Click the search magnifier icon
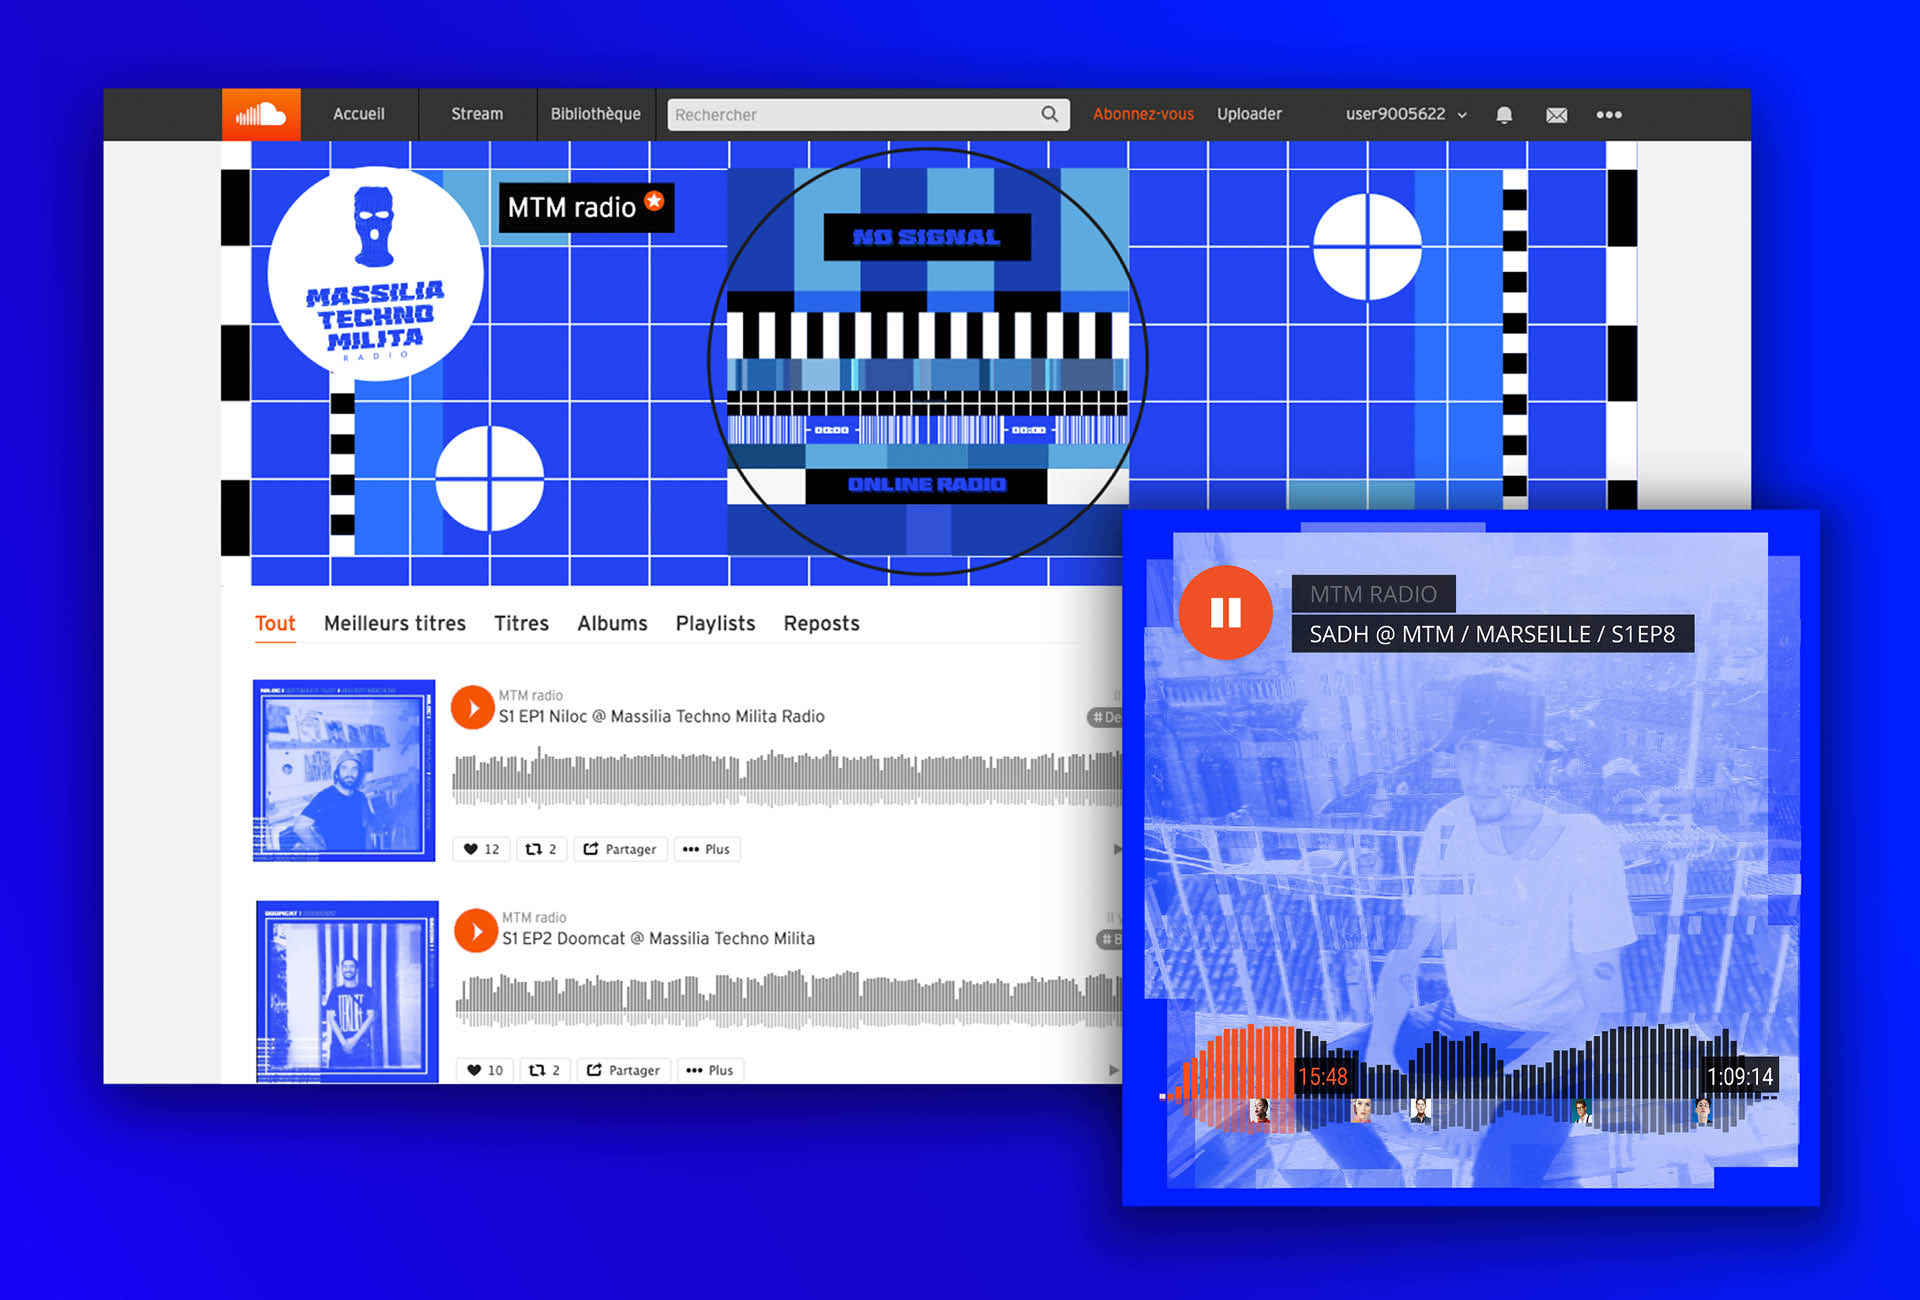1920x1300 pixels. (1049, 114)
